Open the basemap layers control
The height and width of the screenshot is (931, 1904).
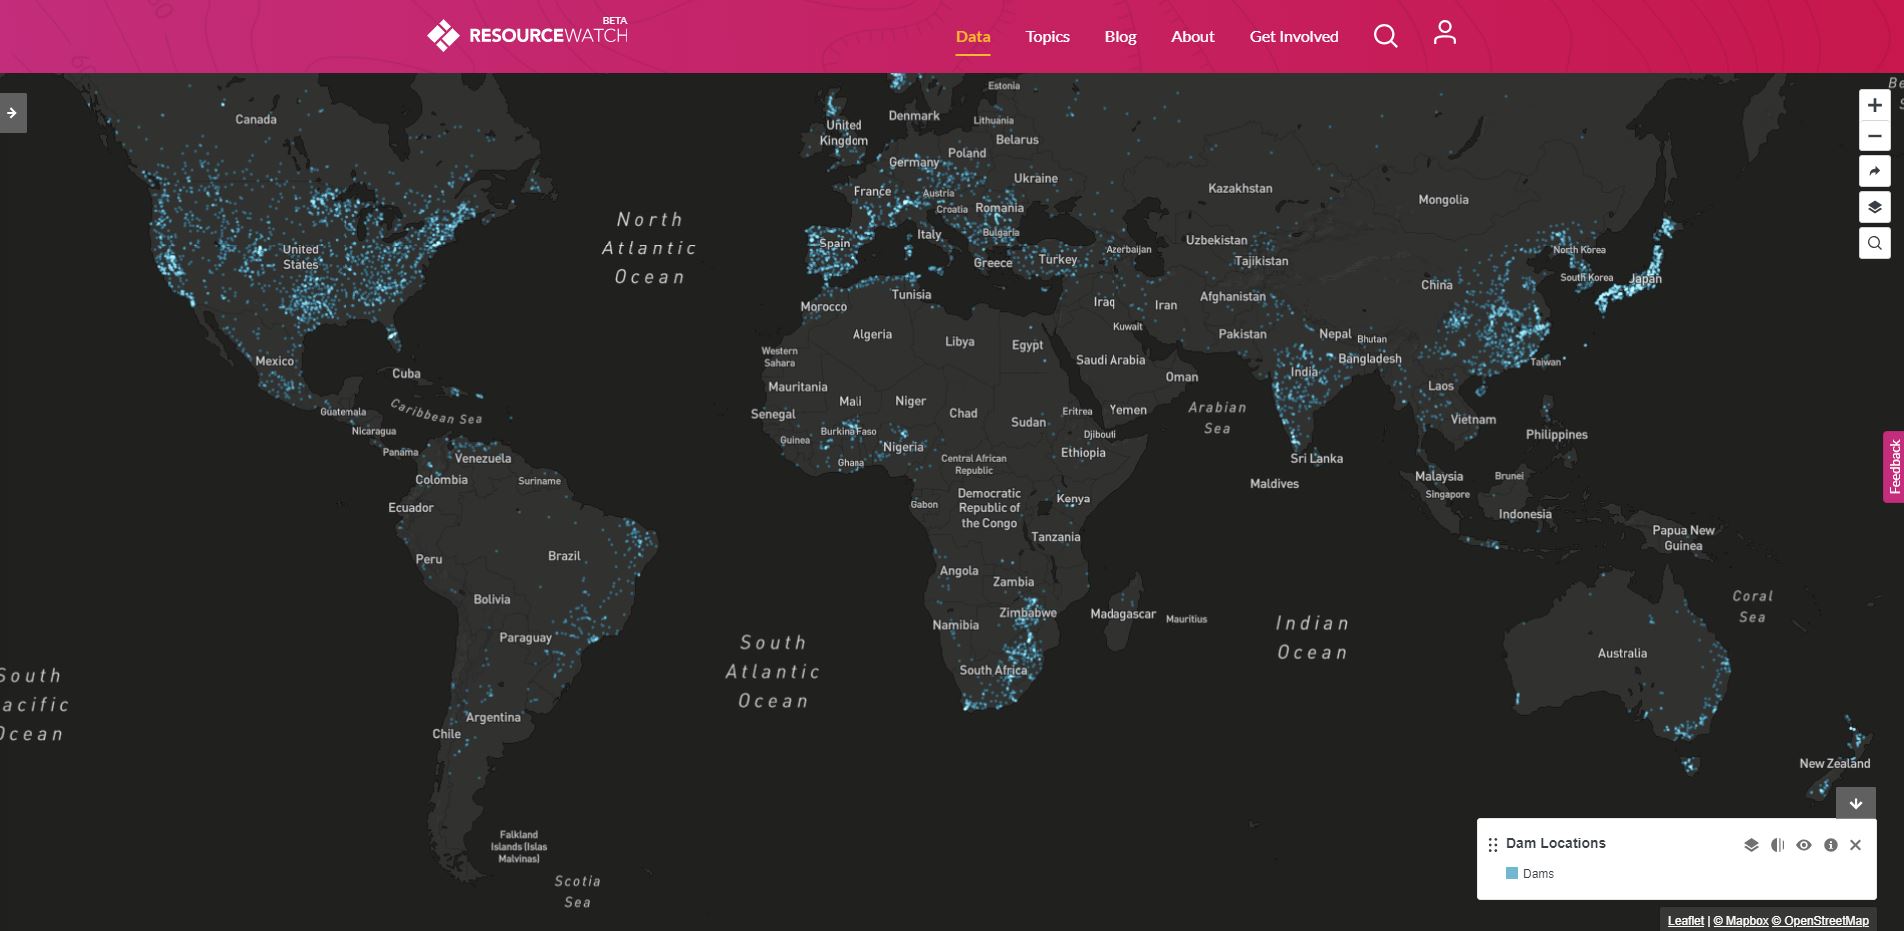pyautogui.click(x=1874, y=207)
